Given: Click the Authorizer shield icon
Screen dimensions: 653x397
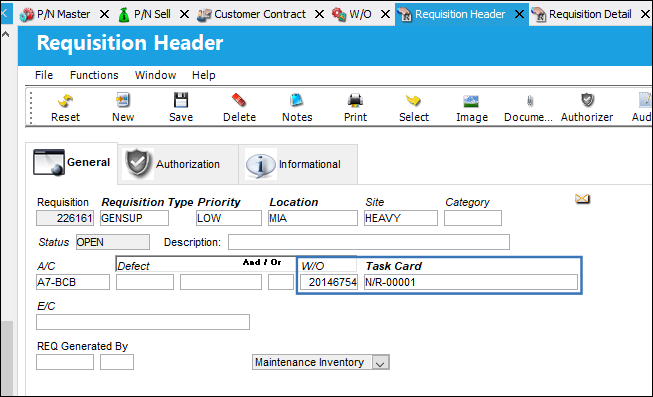Looking at the screenshot, I should (x=587, y=100).
